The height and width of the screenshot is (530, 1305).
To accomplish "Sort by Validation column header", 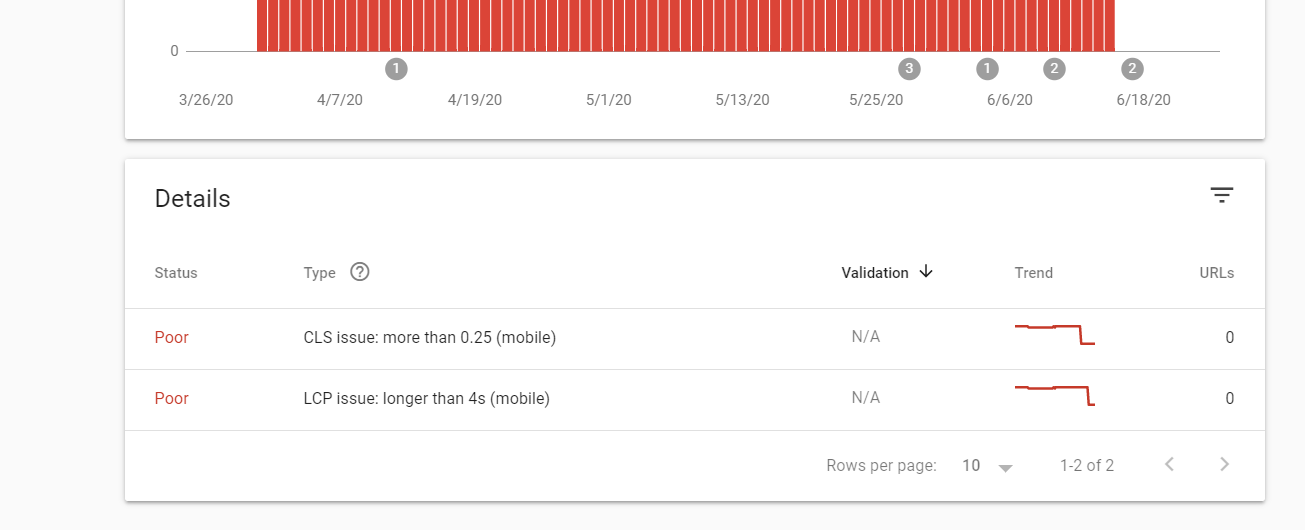I will (875, 273).
